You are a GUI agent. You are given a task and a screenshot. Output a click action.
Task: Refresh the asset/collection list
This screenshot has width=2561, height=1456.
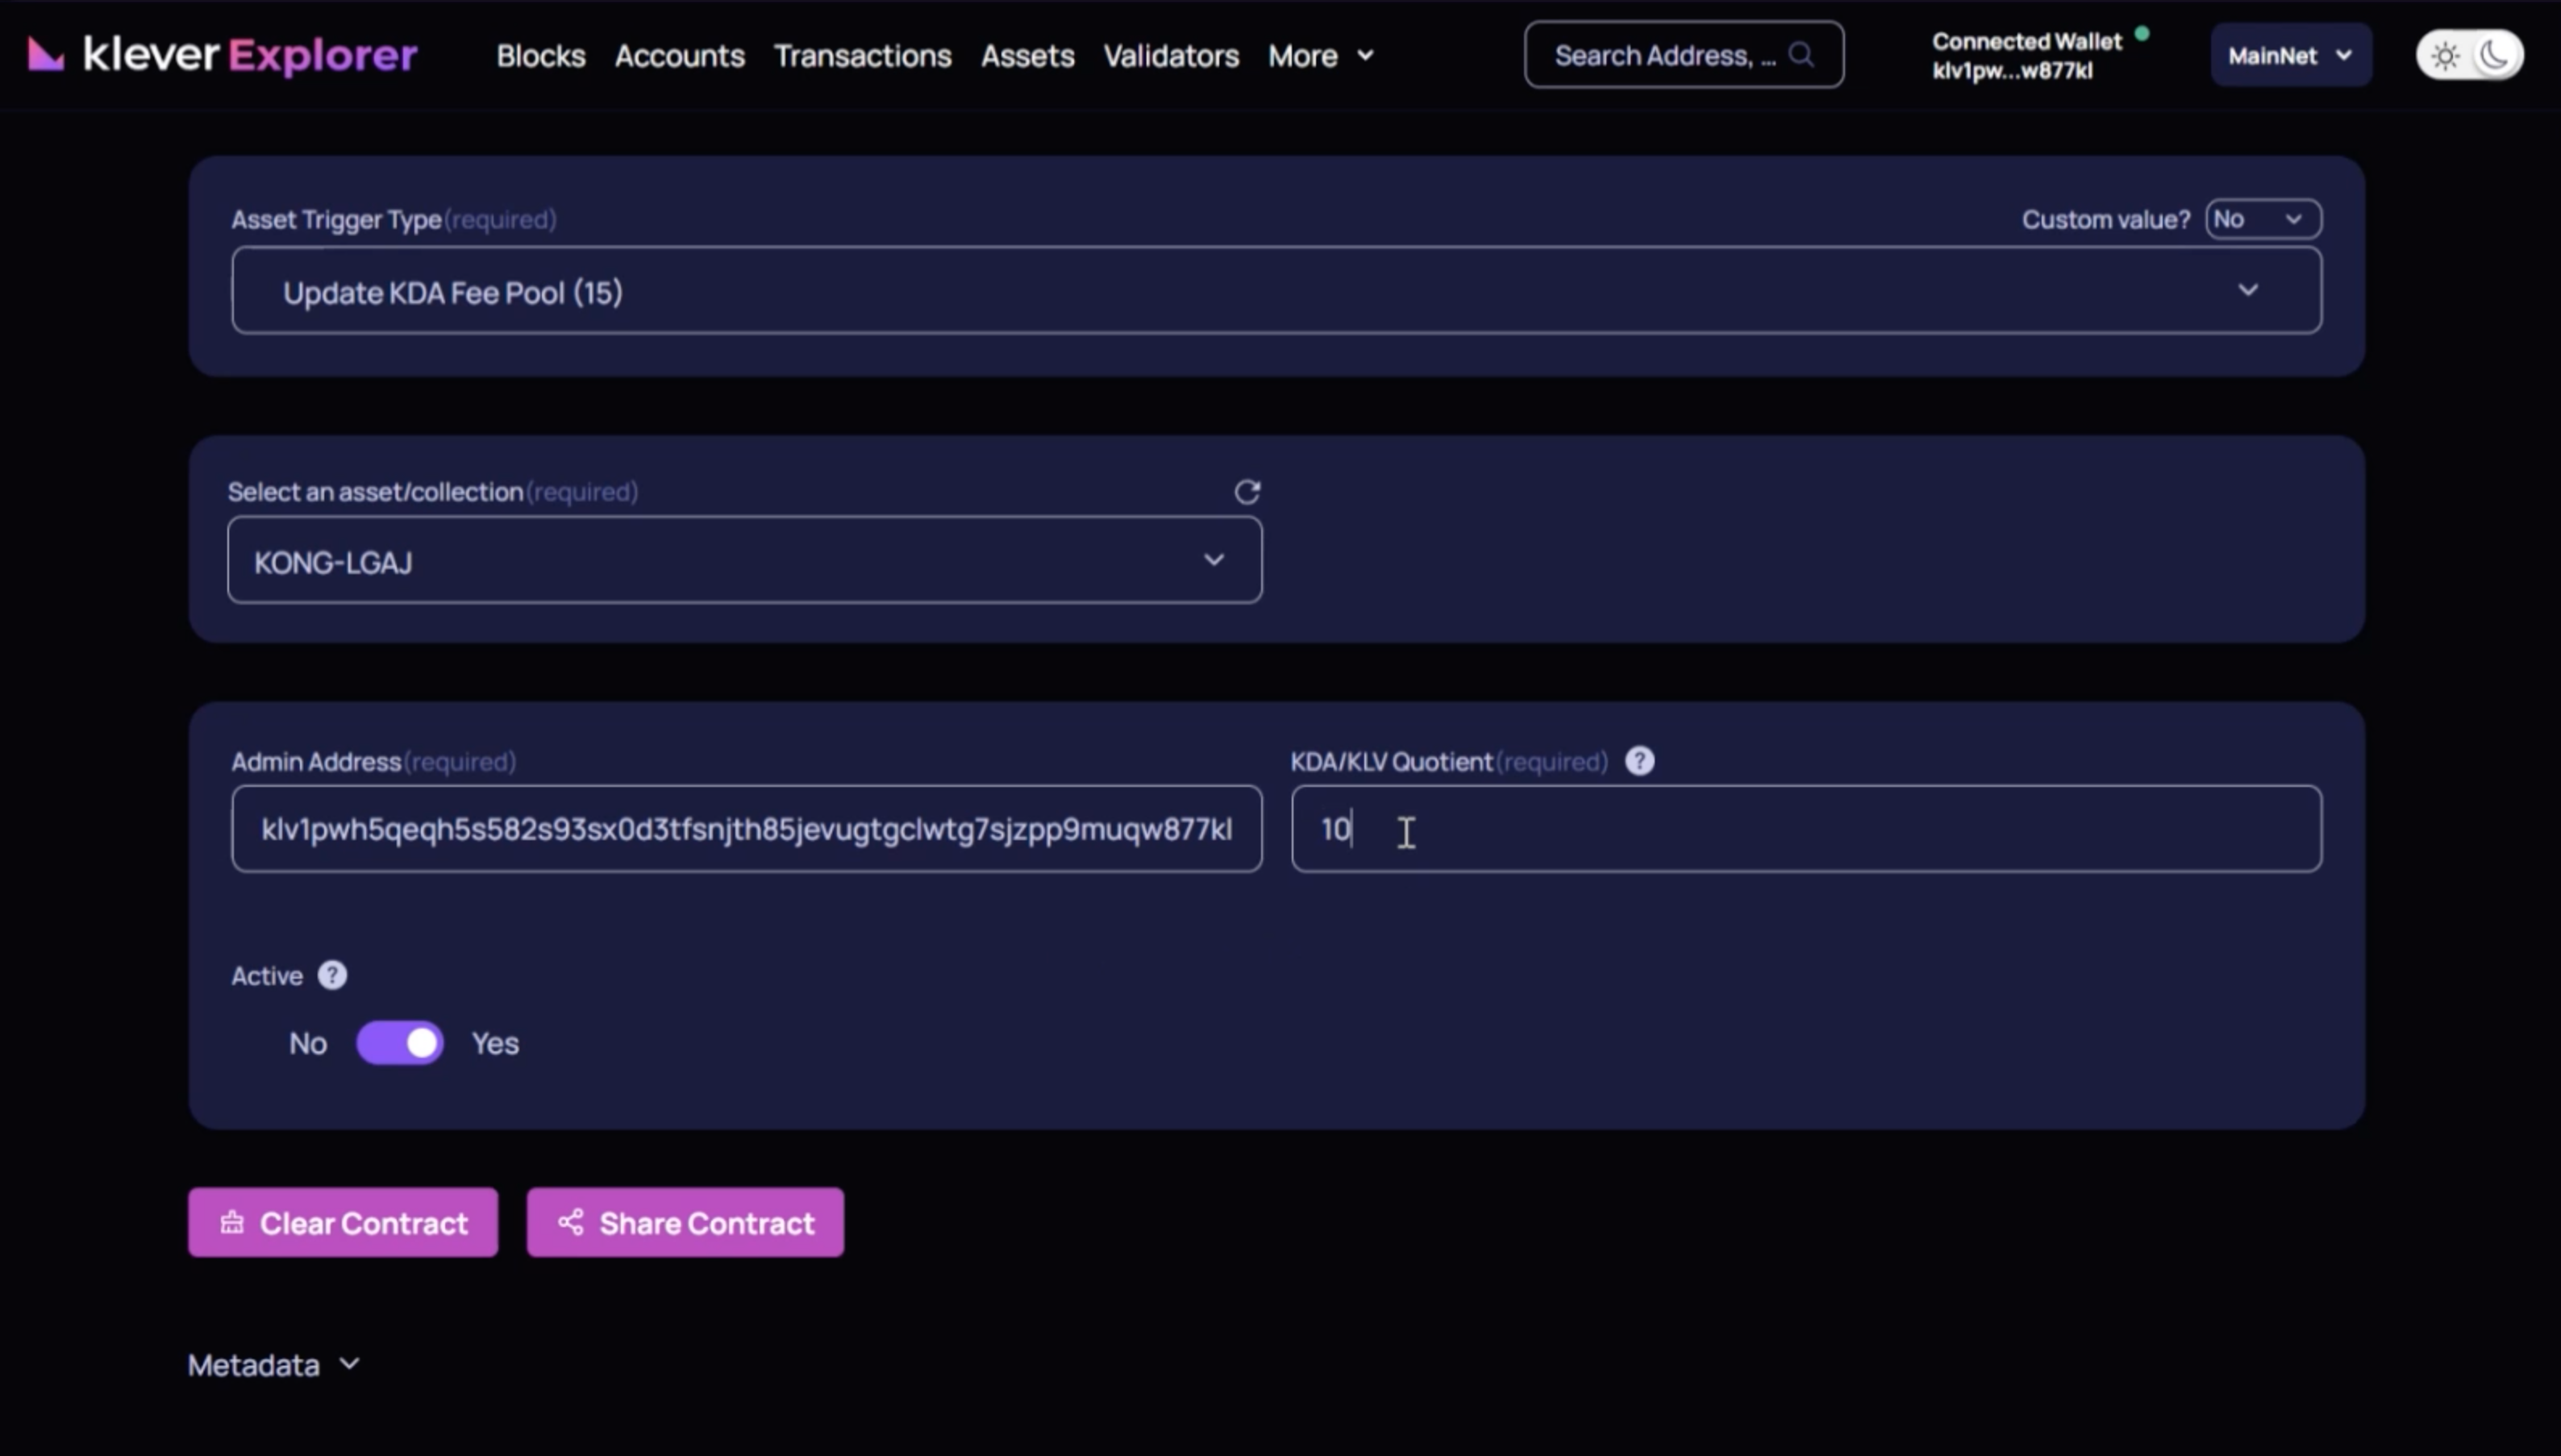click(1248, 492)
